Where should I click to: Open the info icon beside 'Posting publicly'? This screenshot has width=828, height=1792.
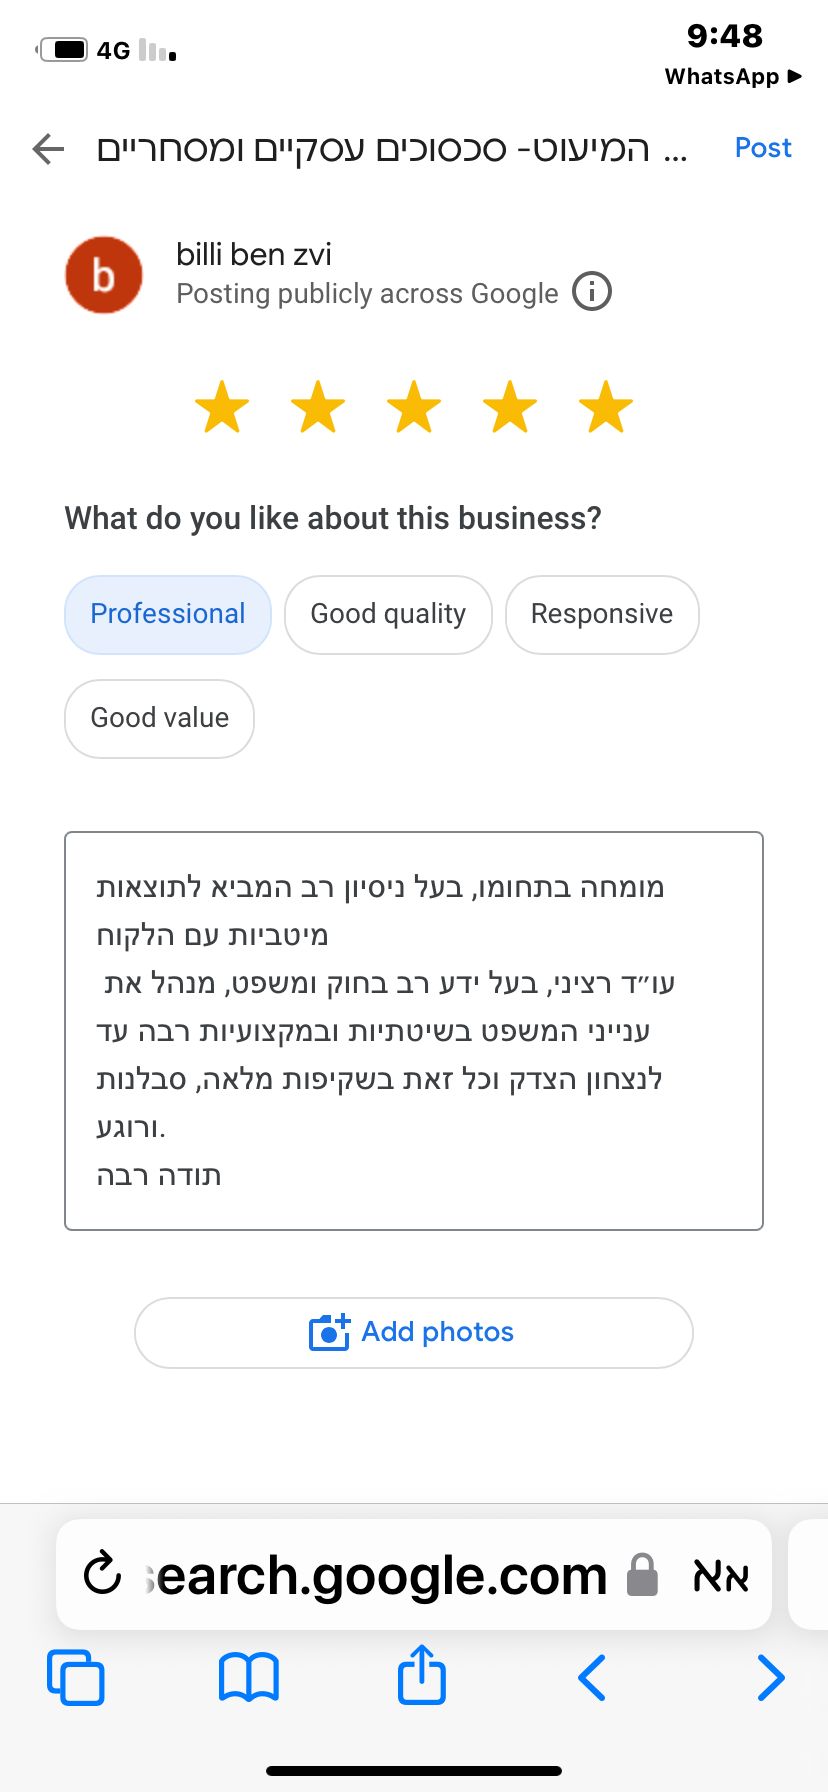[592, 292]
